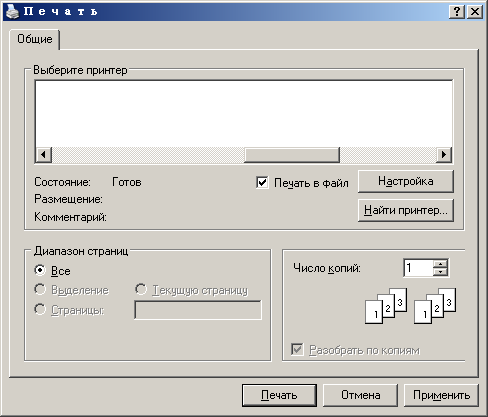The height and width of the screenshot is (417, 488).
Task: Increase number of copies with up arrow
Action: pyautogui.click(x=441, y=264)
